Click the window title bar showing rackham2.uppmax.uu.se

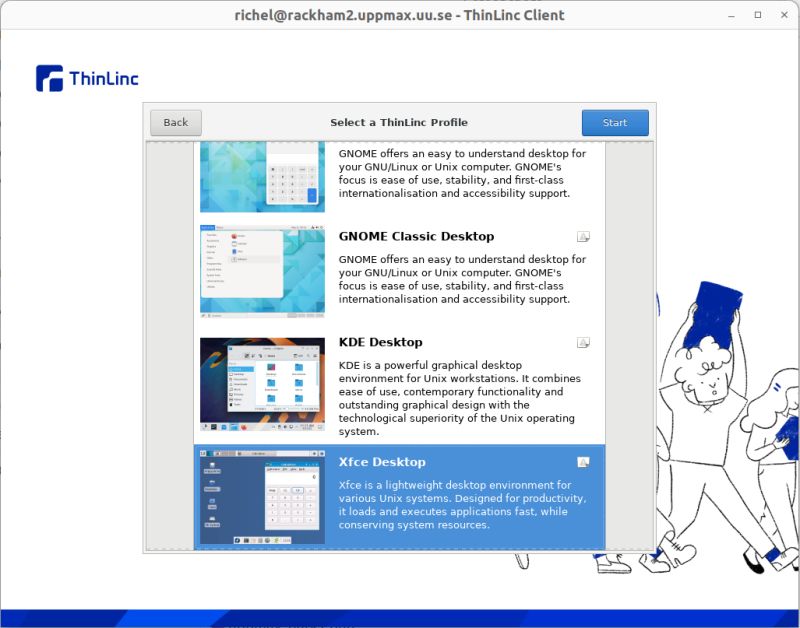point(400,15)
